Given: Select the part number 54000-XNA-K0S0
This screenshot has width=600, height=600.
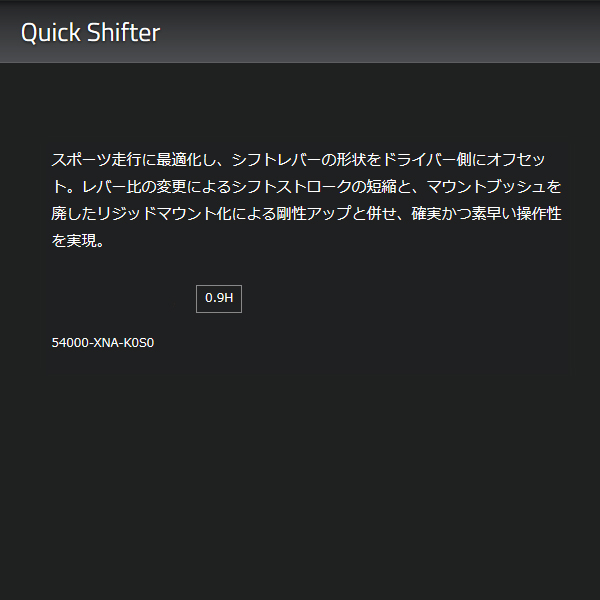Looking at the screenshot, I should point(102,343).
